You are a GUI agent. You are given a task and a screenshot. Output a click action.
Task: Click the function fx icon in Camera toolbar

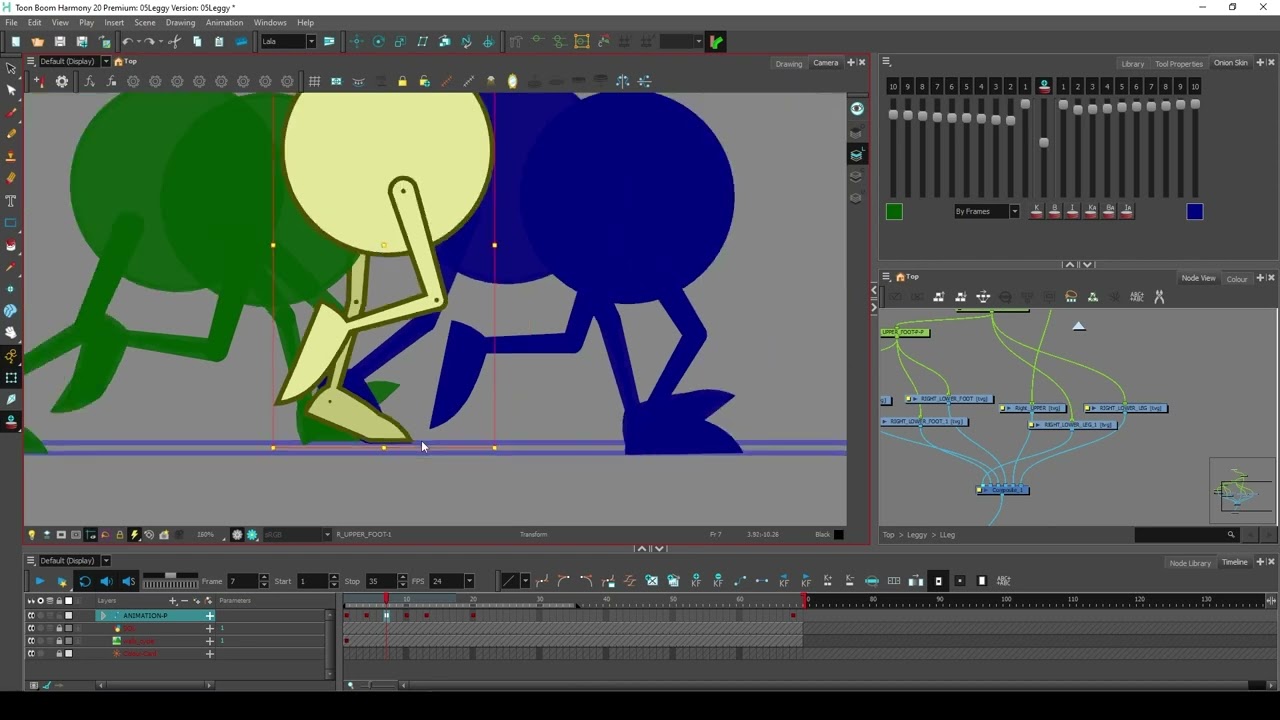pyautogui.click(x=89, y=81)
